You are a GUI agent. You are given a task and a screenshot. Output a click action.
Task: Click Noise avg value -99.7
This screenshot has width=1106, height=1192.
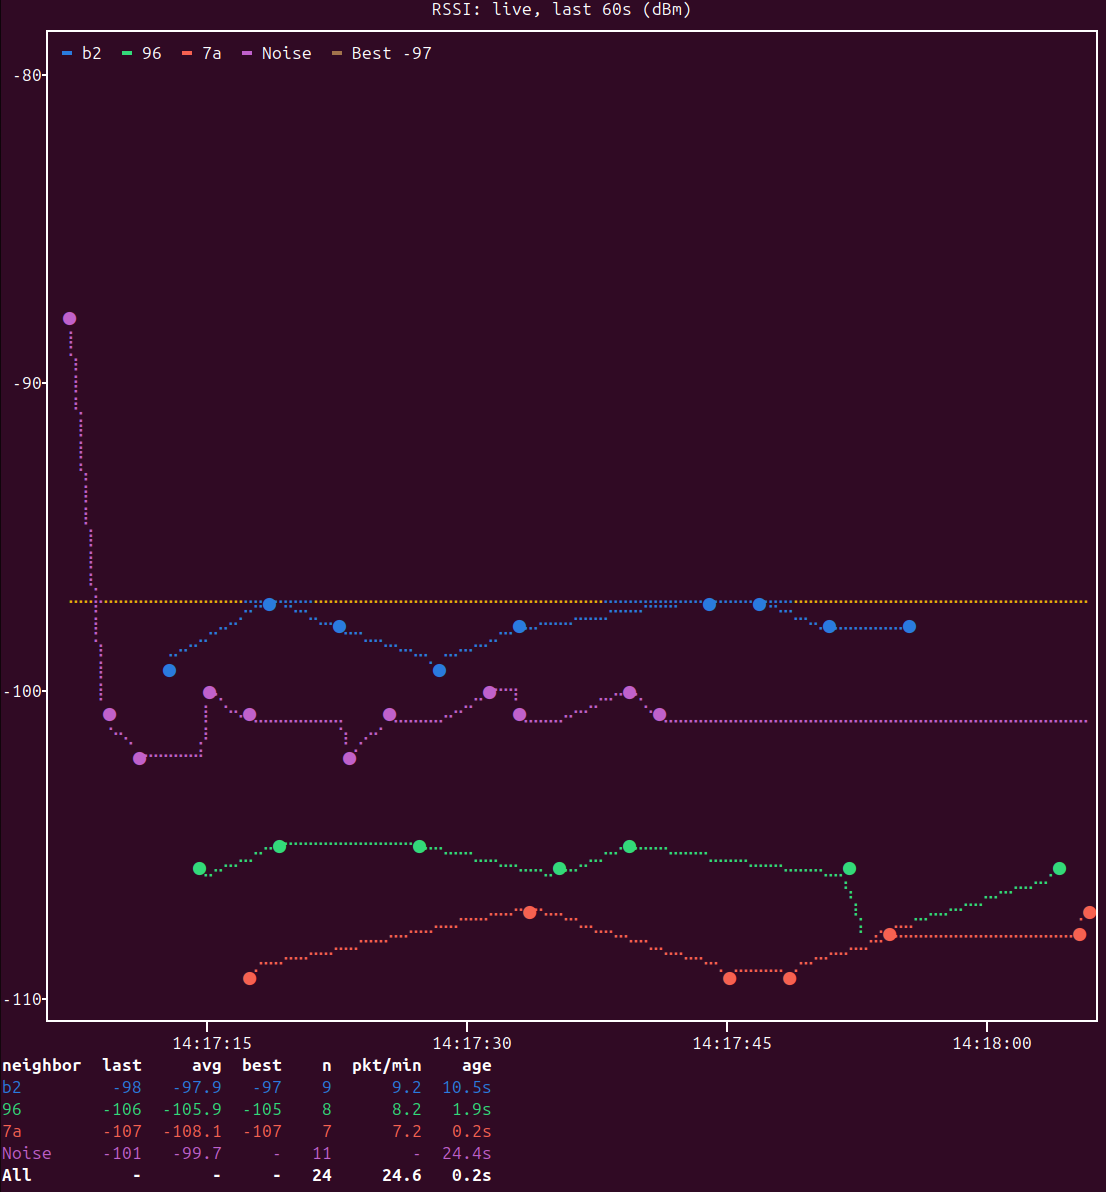coord(197,1153)
